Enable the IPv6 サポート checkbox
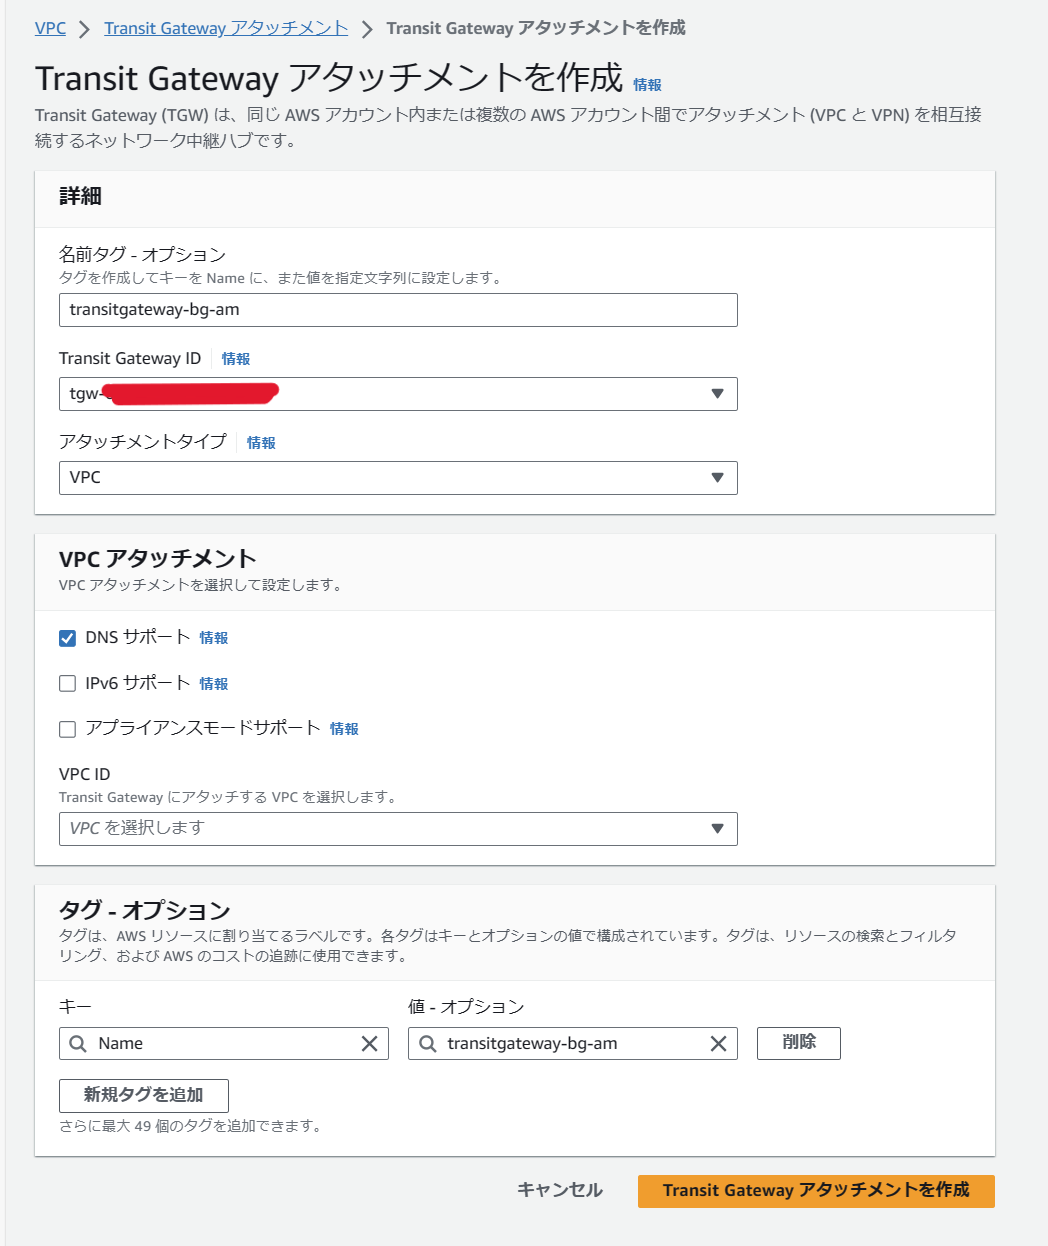Viewport: 1048px width, 1246px height. pos(68,684)
